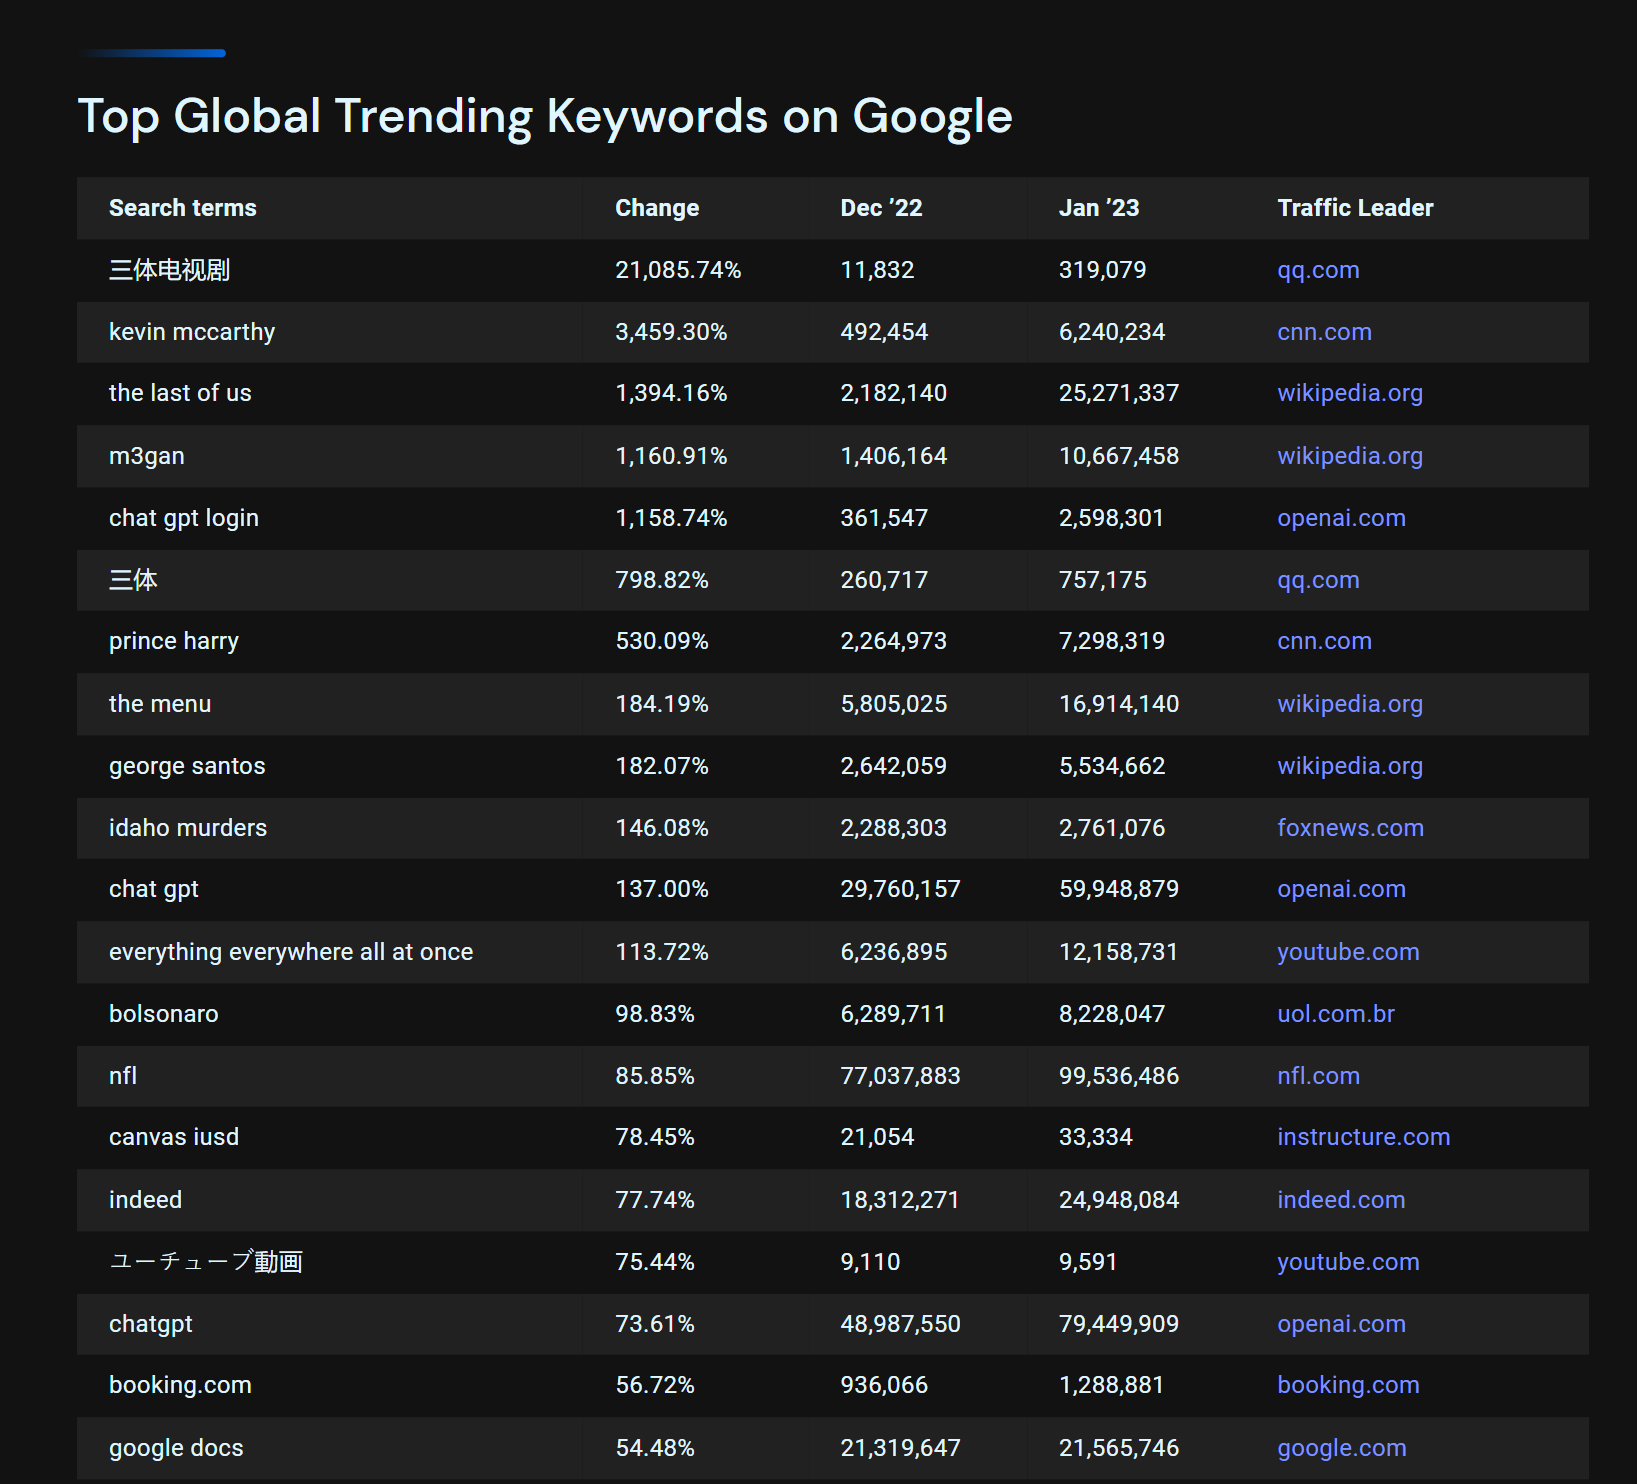Select the george santos search term cell
1637x1484 pixels.
187,766
